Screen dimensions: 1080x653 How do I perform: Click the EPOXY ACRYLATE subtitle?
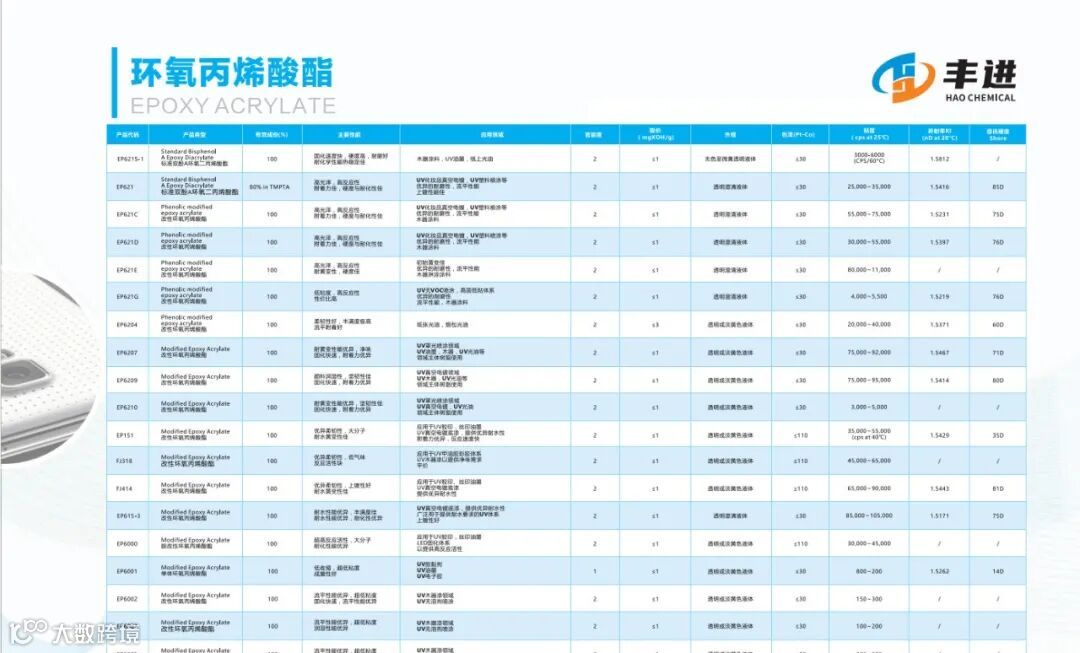[233, 105]
